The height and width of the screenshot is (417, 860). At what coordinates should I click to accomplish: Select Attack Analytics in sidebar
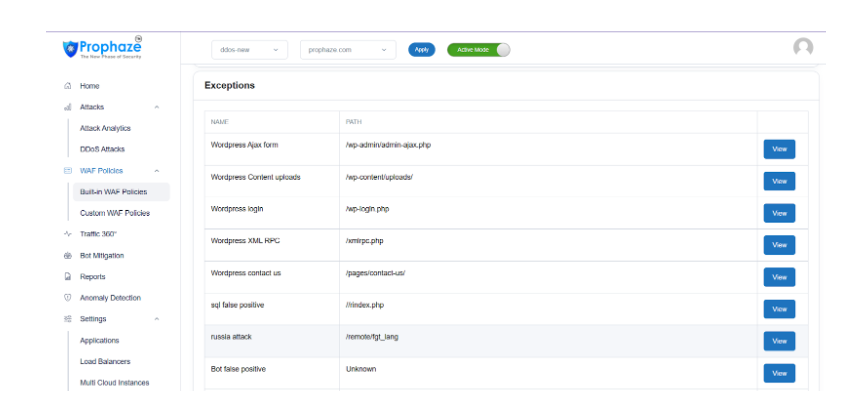tap(105, 128)
